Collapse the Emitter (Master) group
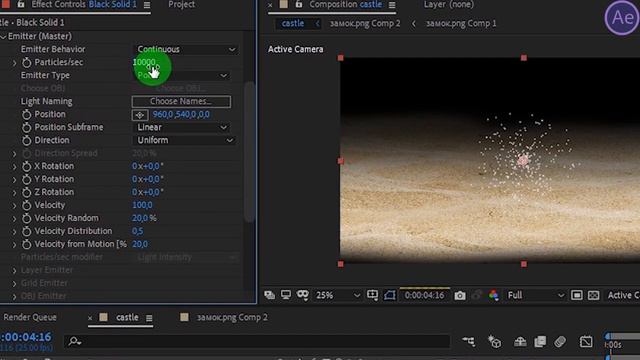Screen dimensions: 640x360 pos(4,37)
